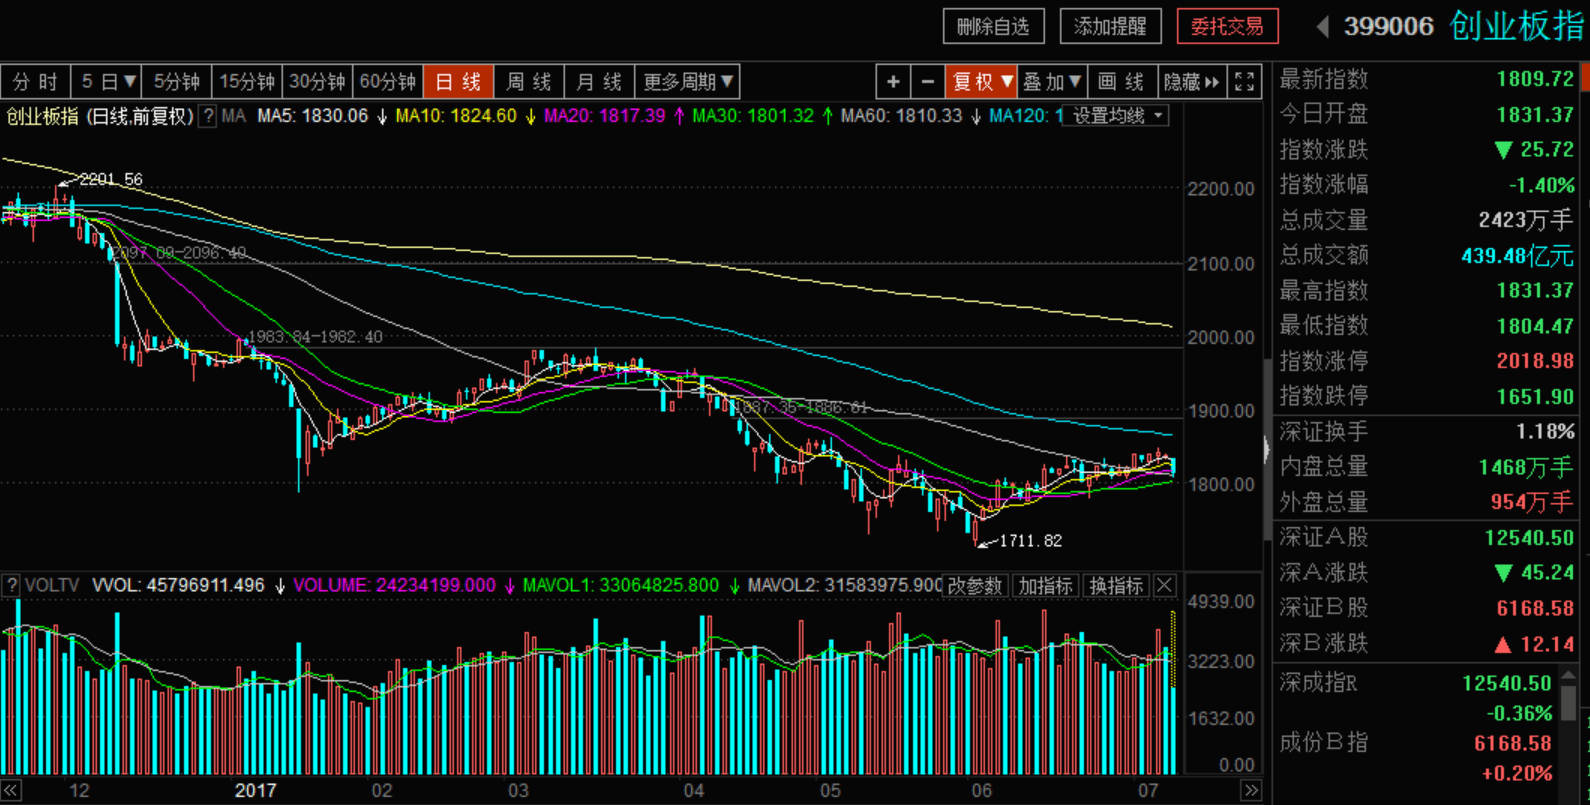Click the 成份B指 entry
This screenshot has width=1590, height=805.
[x=1323, y=743]
